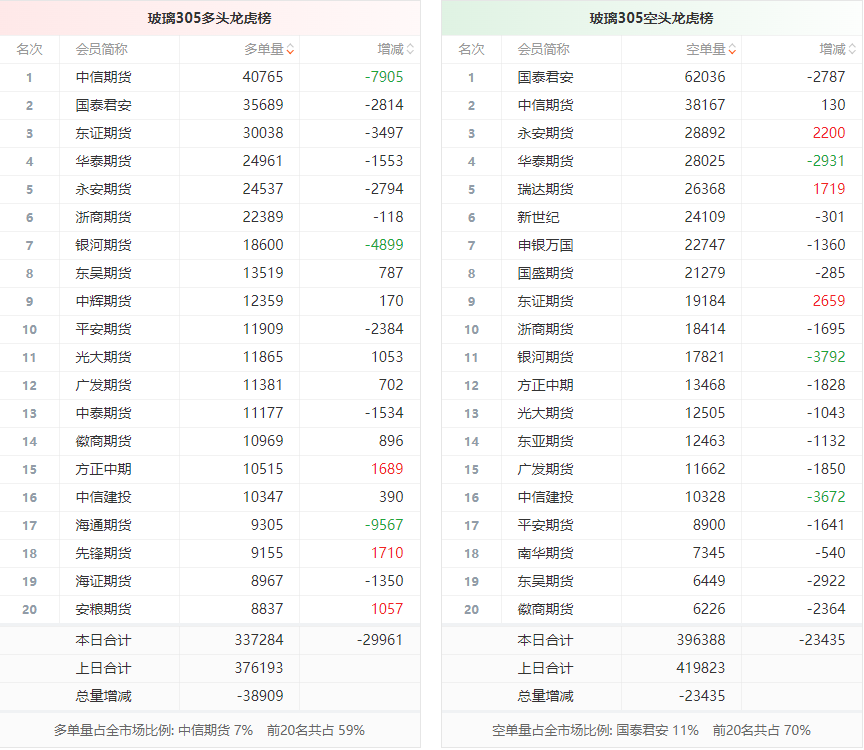
Task: Sort long table by 增减 arrows
Action: pos(410,49)
